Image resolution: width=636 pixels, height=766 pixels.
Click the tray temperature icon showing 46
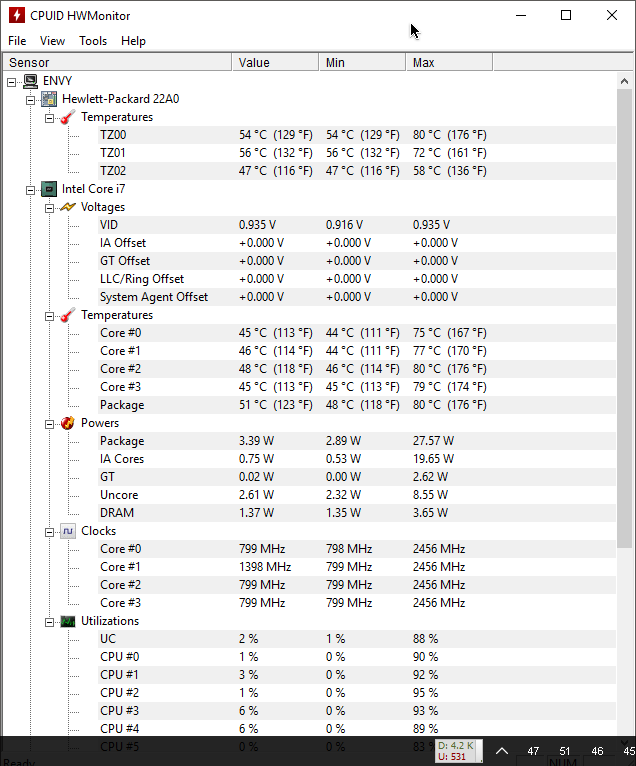(597, 751)
